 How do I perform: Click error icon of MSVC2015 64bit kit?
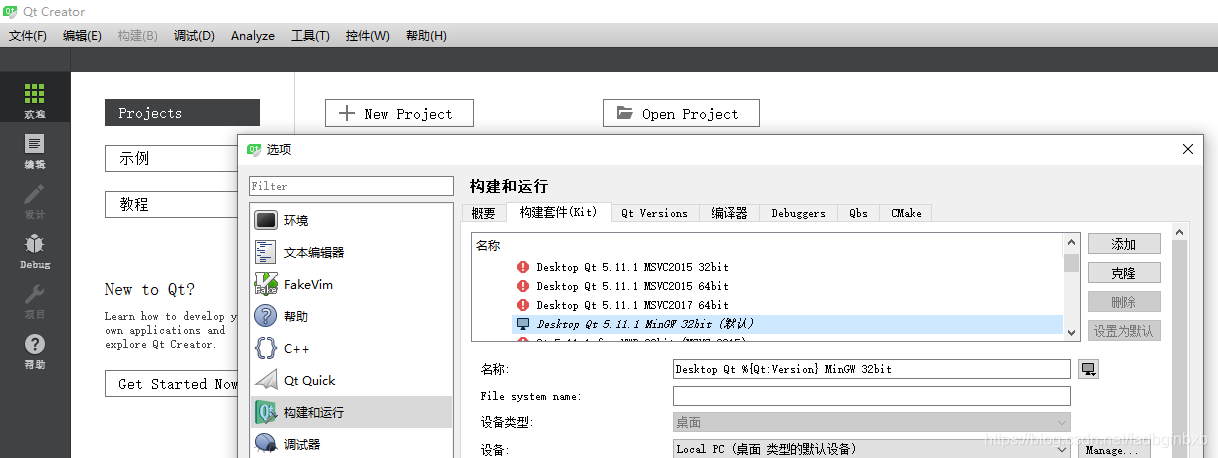click(523, 286)
